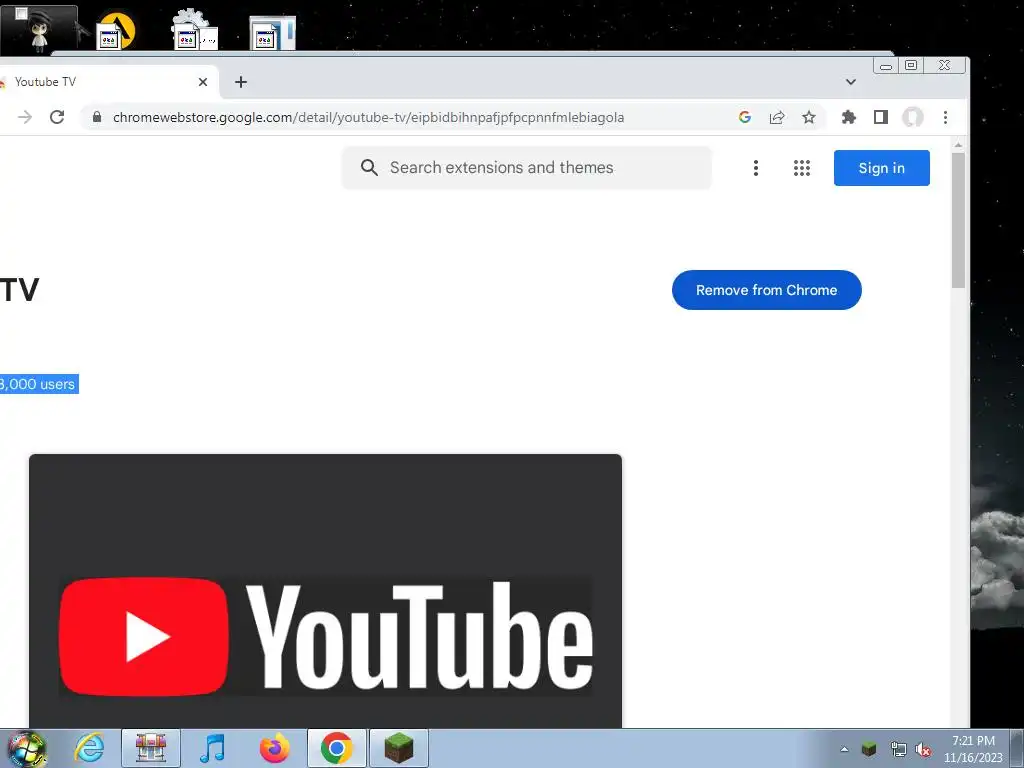Open the taskbar clock and date
The width and height of the screenshot is (1024, 768).
click(x=973, y=749)
